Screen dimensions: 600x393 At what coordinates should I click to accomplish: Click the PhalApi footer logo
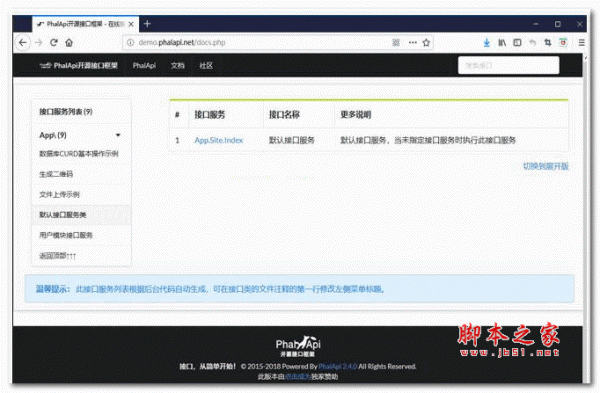tap(298, 346)
